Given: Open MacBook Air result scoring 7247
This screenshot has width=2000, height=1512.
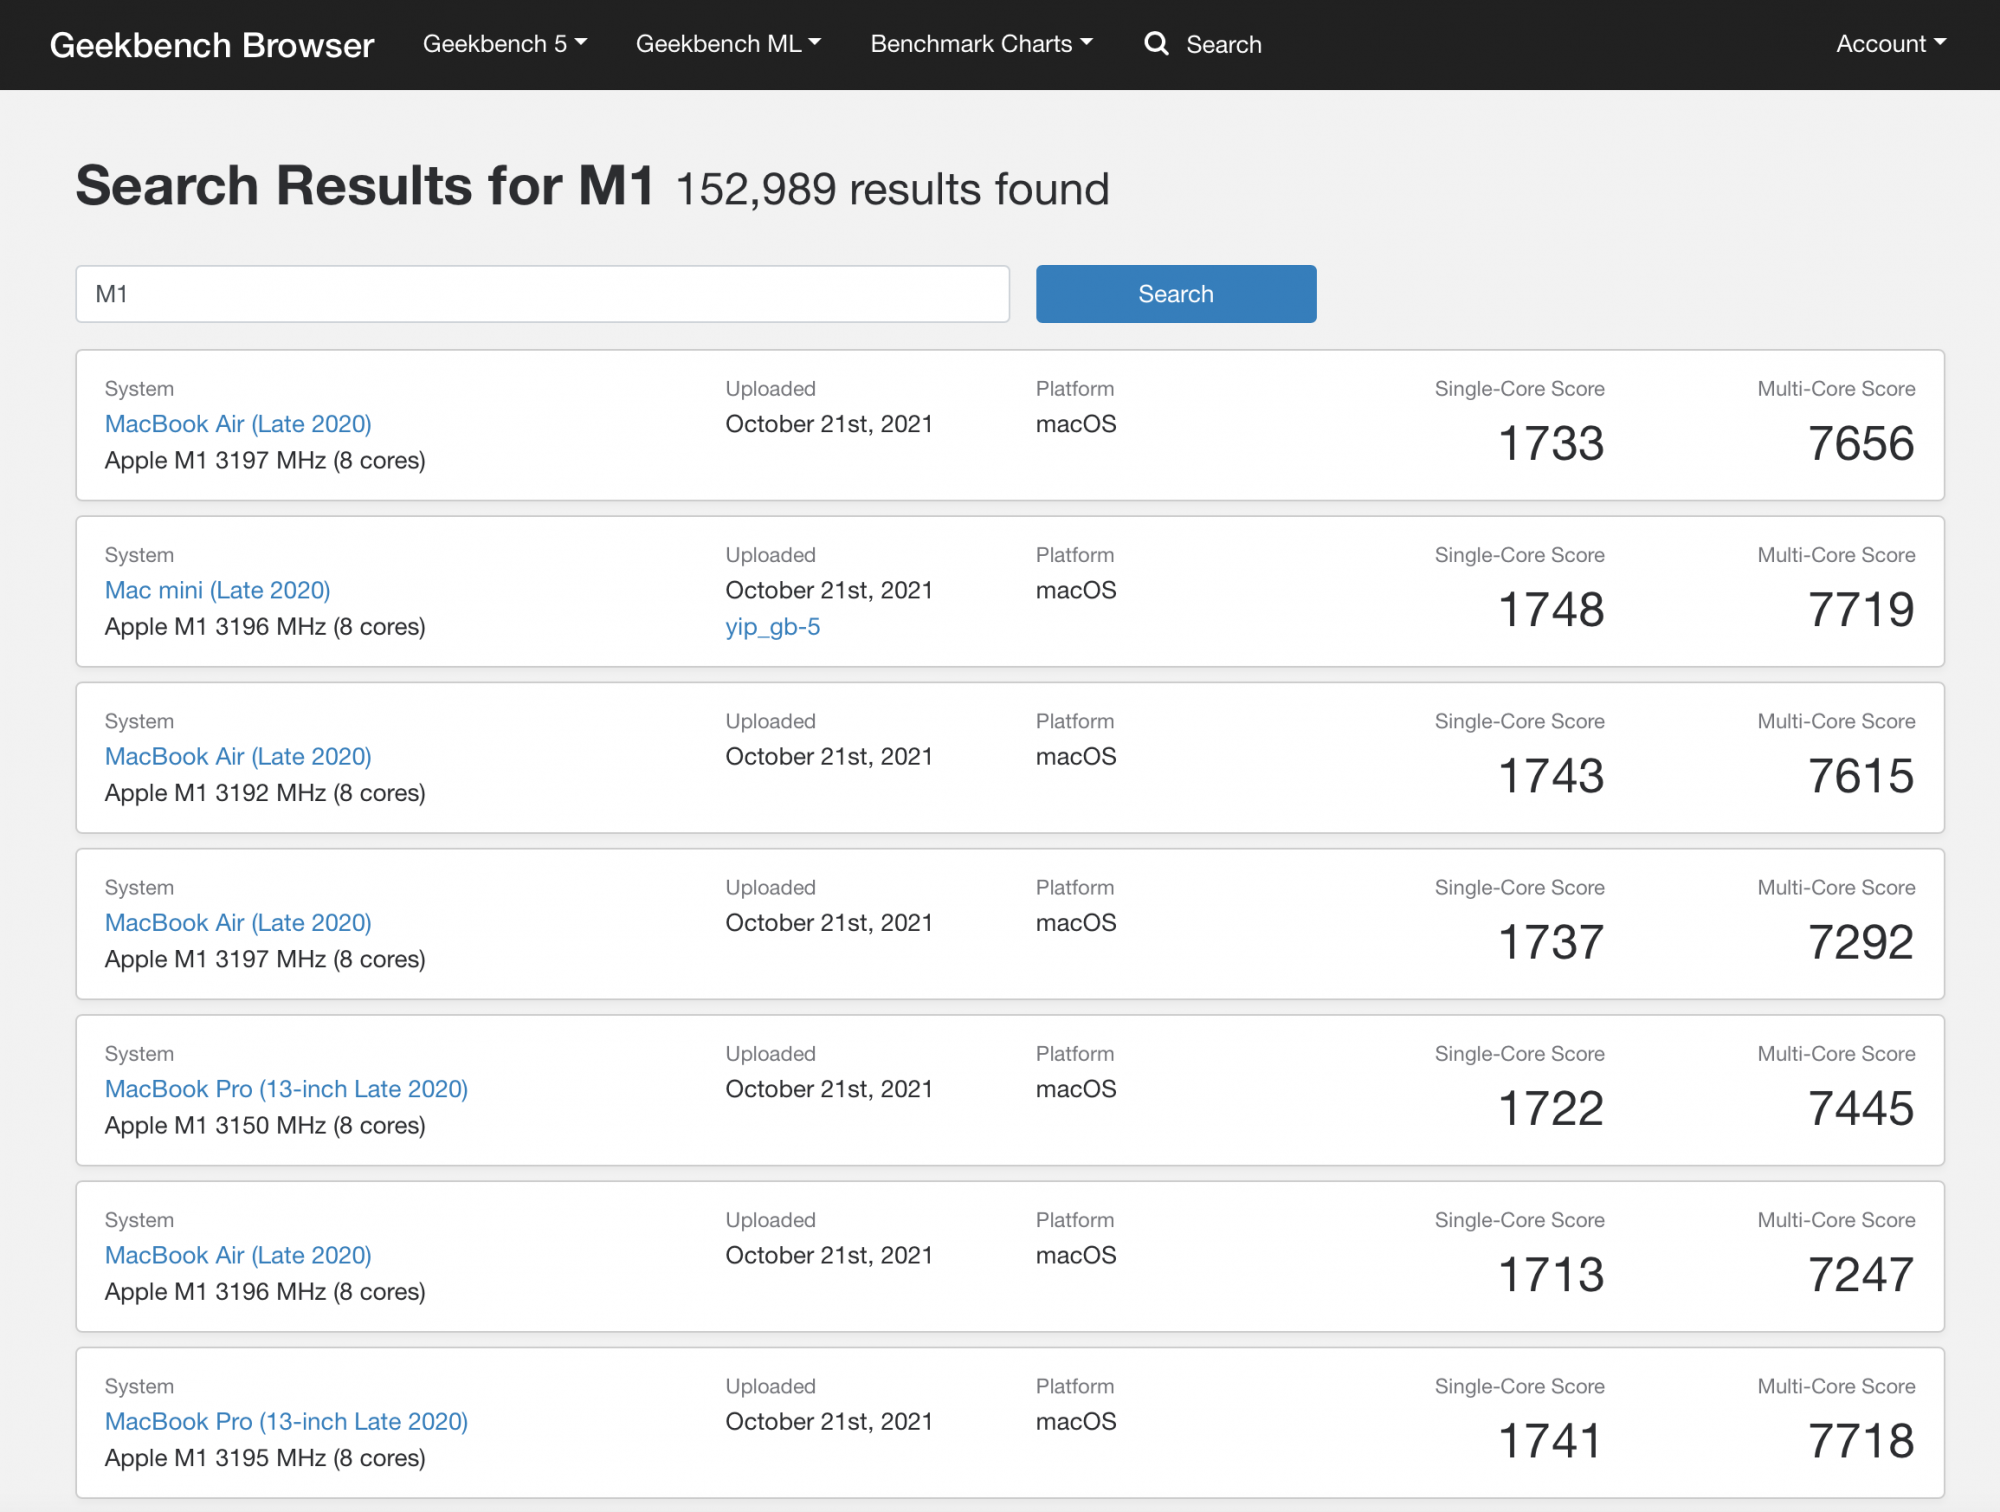Looking at the screenshot, I should [238, 1255].
